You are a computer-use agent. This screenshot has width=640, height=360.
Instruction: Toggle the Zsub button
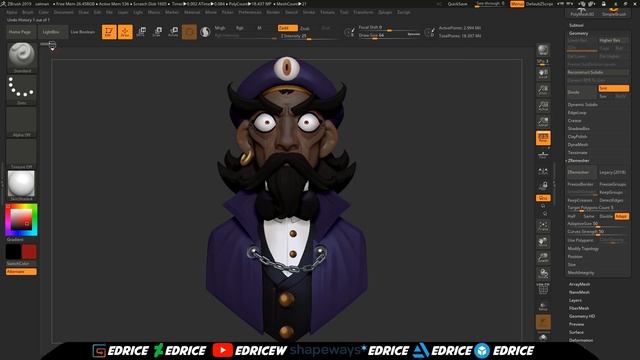click(x=305, y=28)
